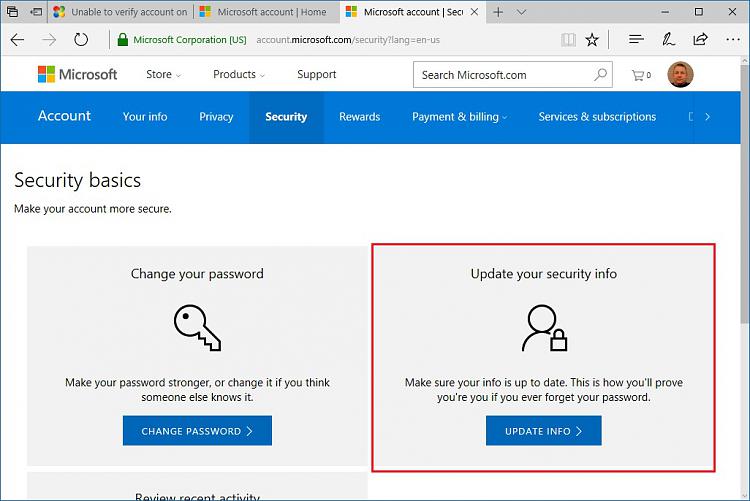
Task: Open Services & subscriptions tab
Action: click(597, 117)
